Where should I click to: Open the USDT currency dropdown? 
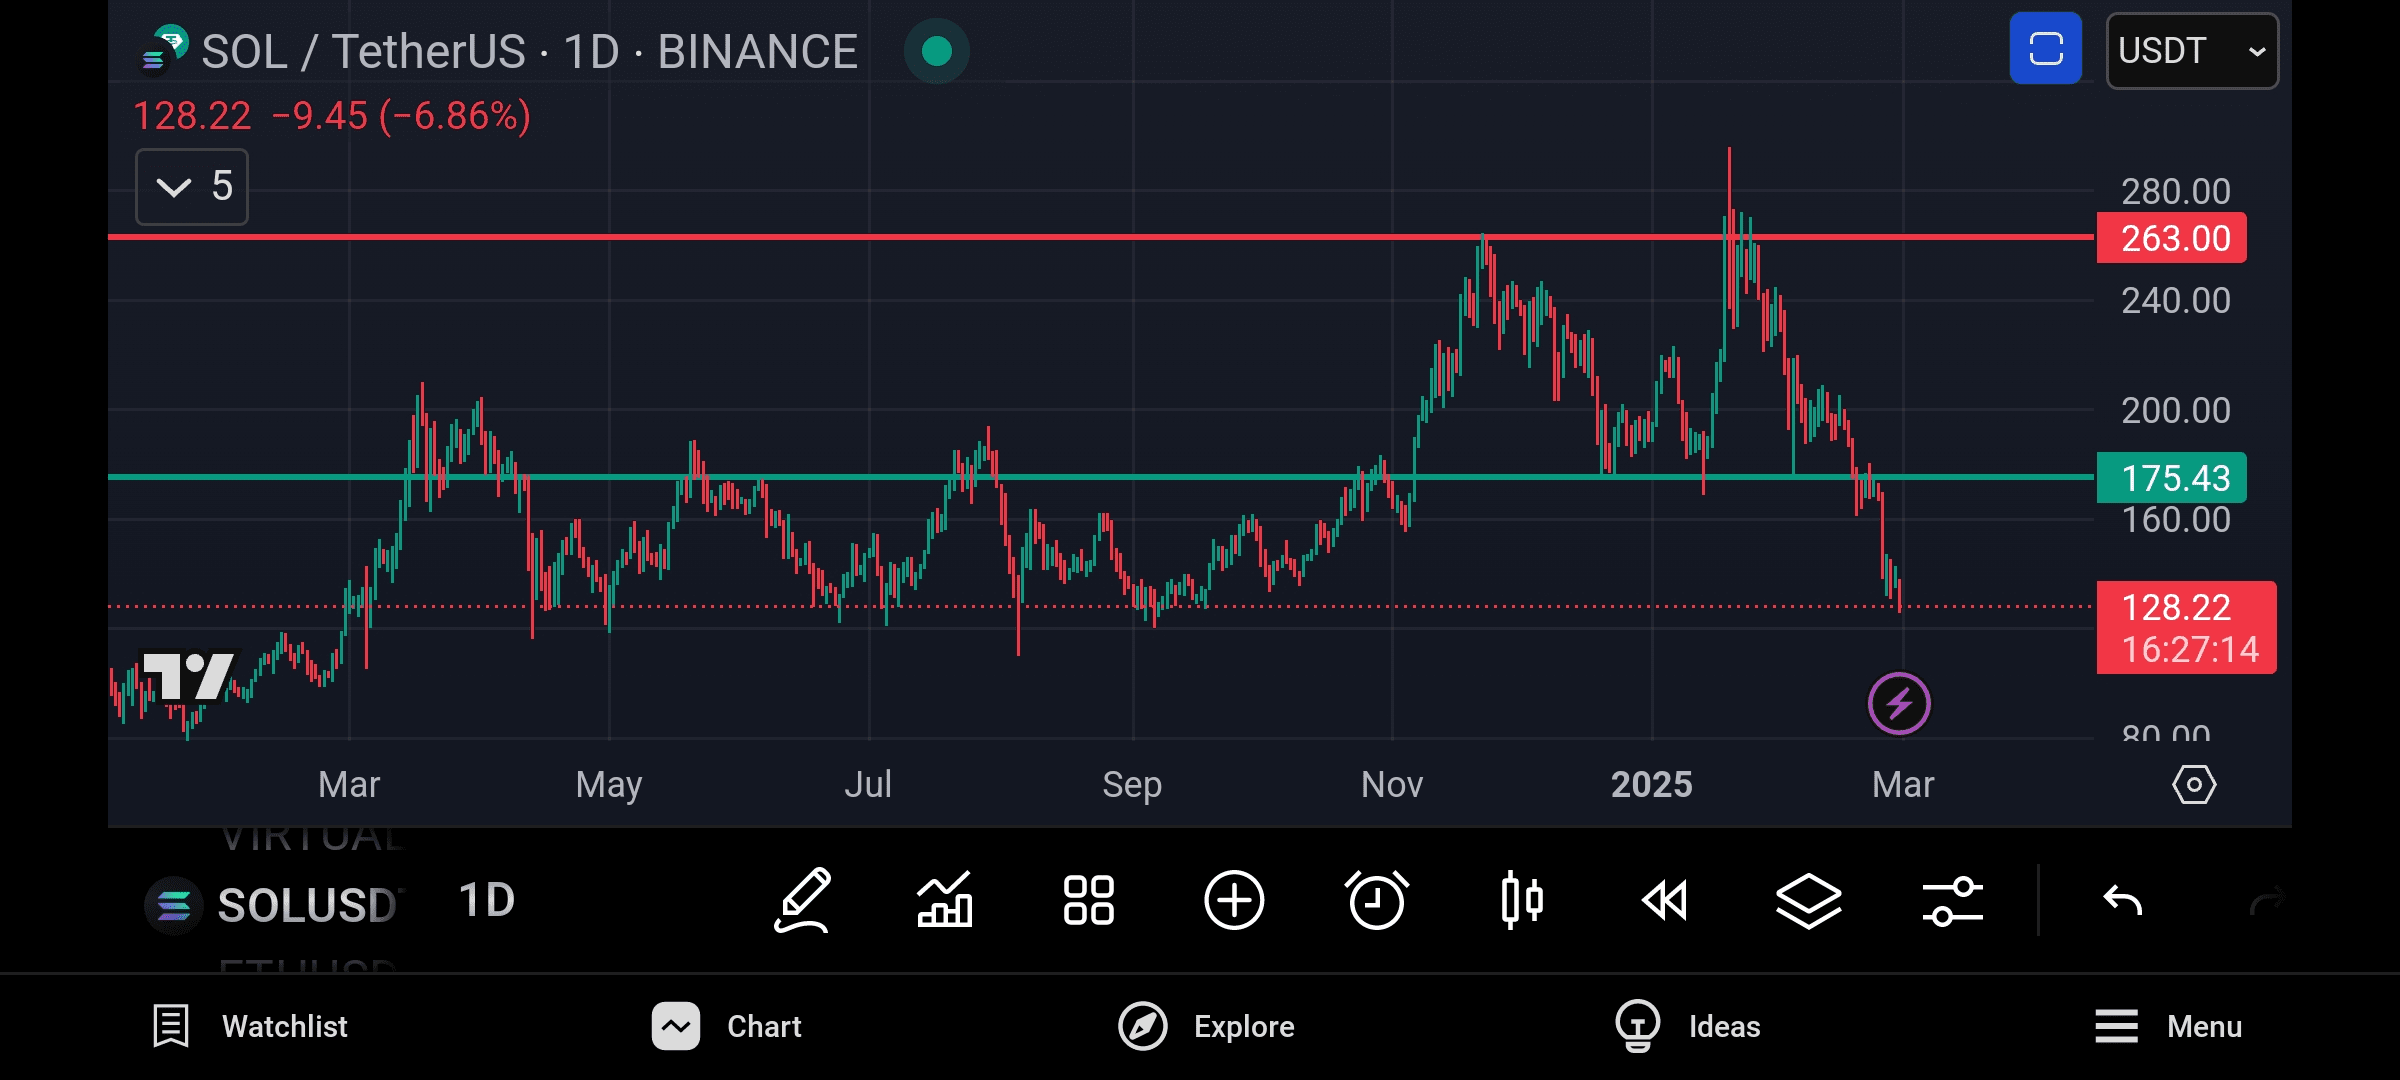(x=2192, y=51)
